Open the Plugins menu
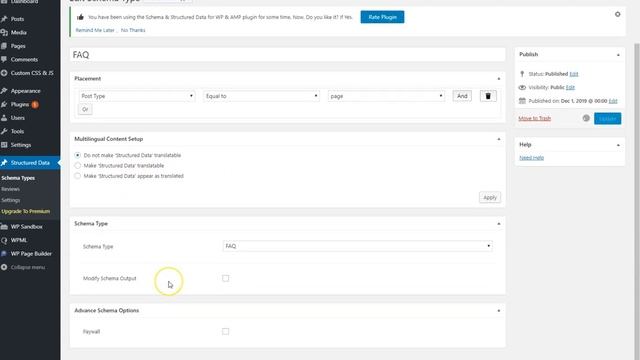Image resolution: width=640 pixels, height=360 pixels. (20, 104)
